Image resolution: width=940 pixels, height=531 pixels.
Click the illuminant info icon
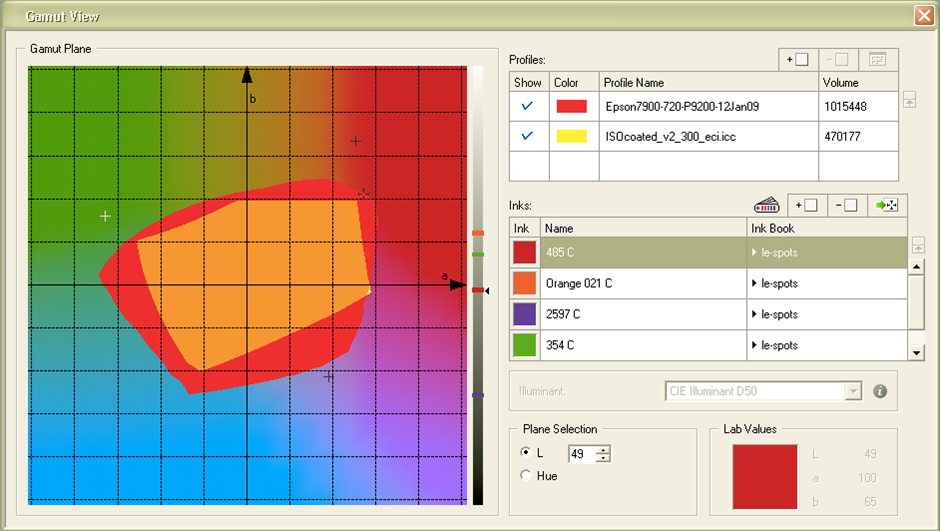pos(880,391)
